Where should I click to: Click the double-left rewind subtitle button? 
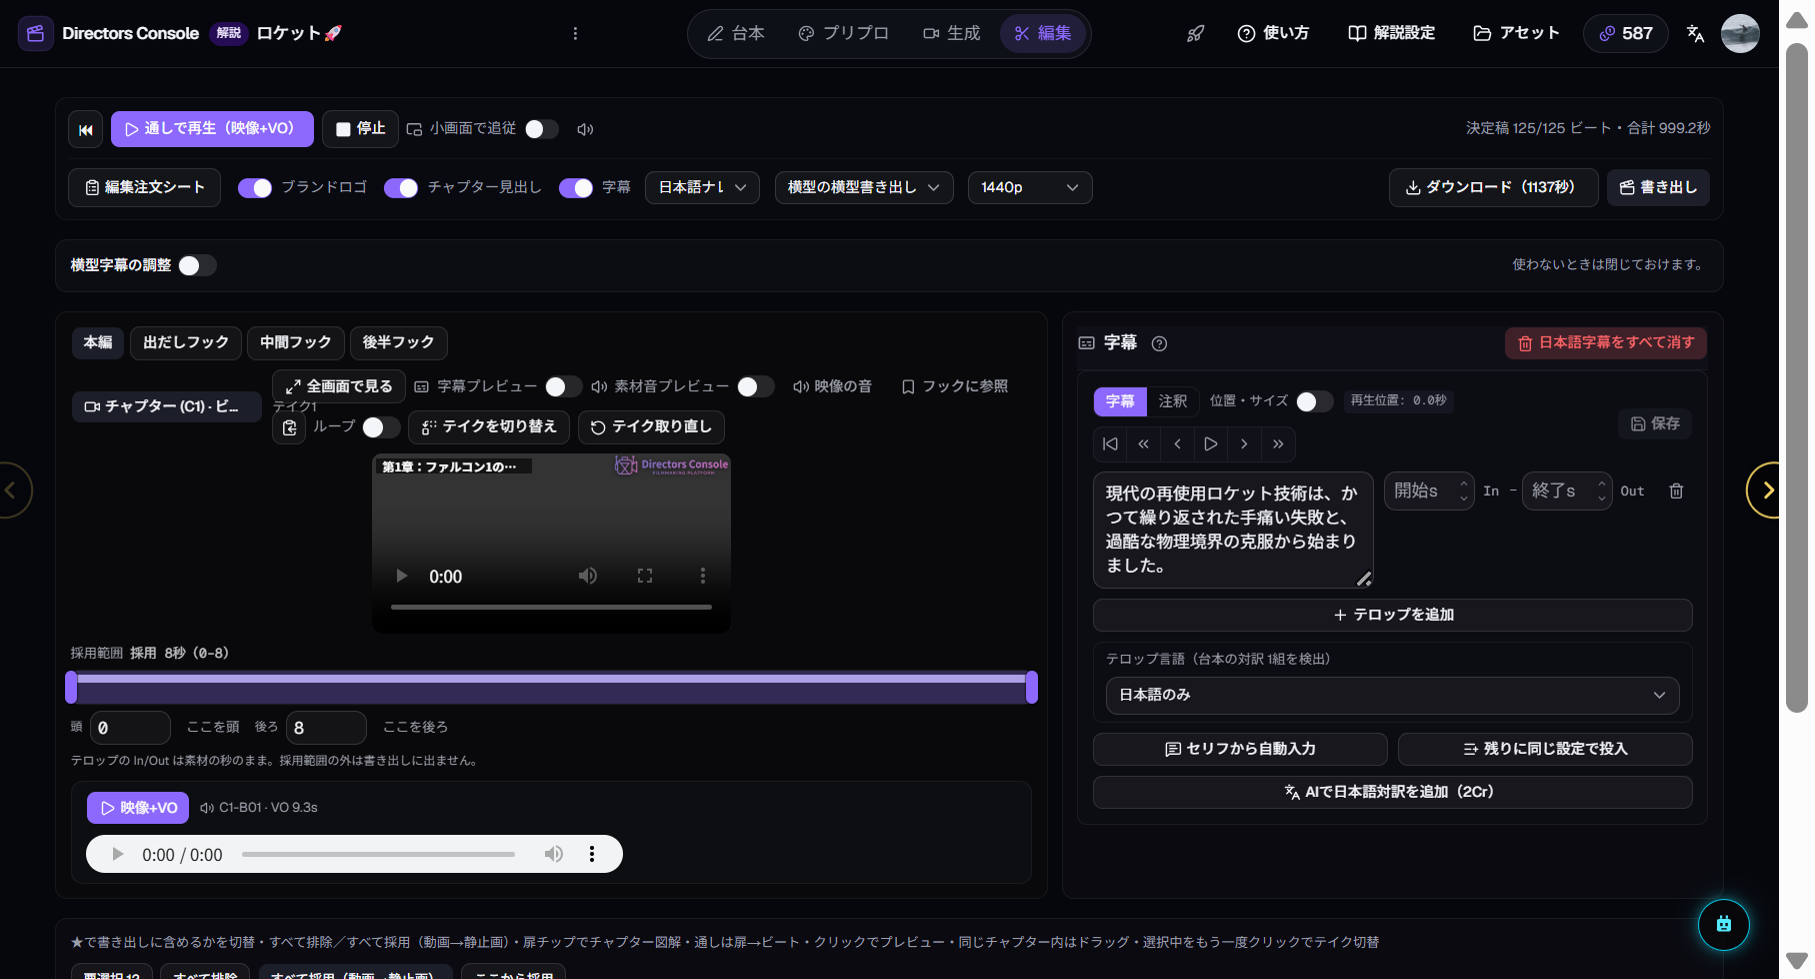1143,444
